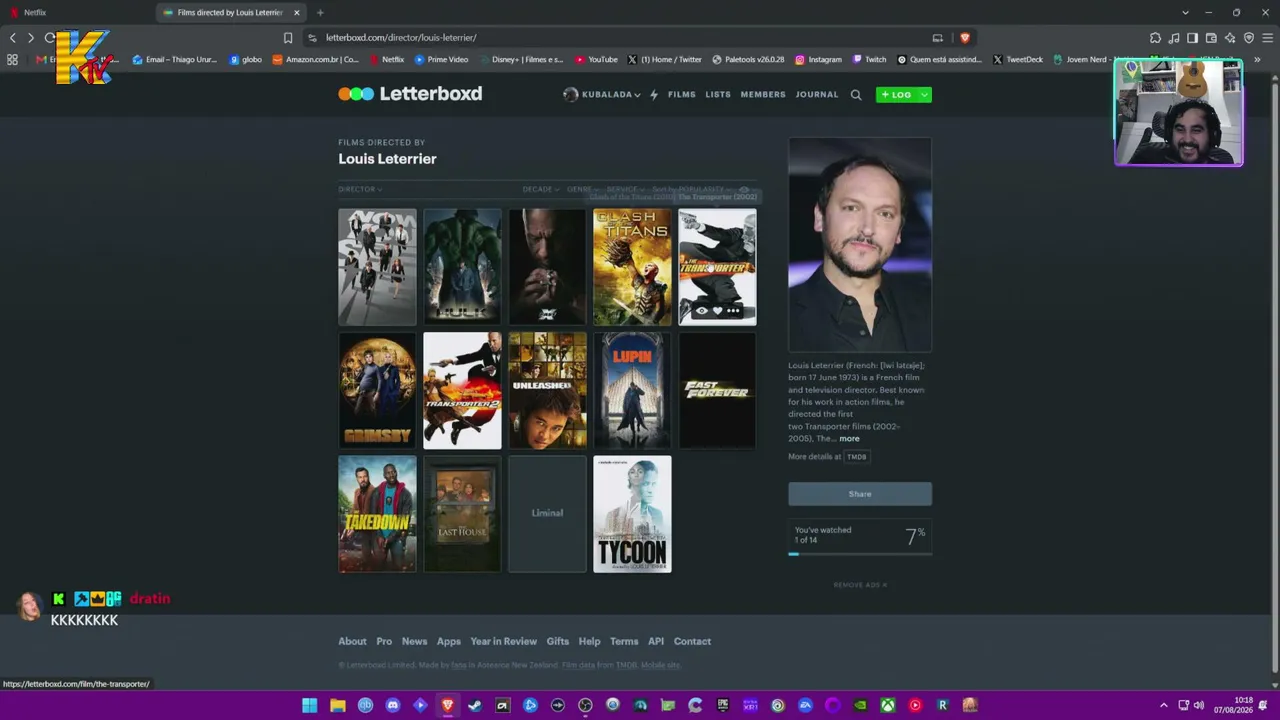
Task: Open the Fast Forever poster
Action: click(717, 390)
